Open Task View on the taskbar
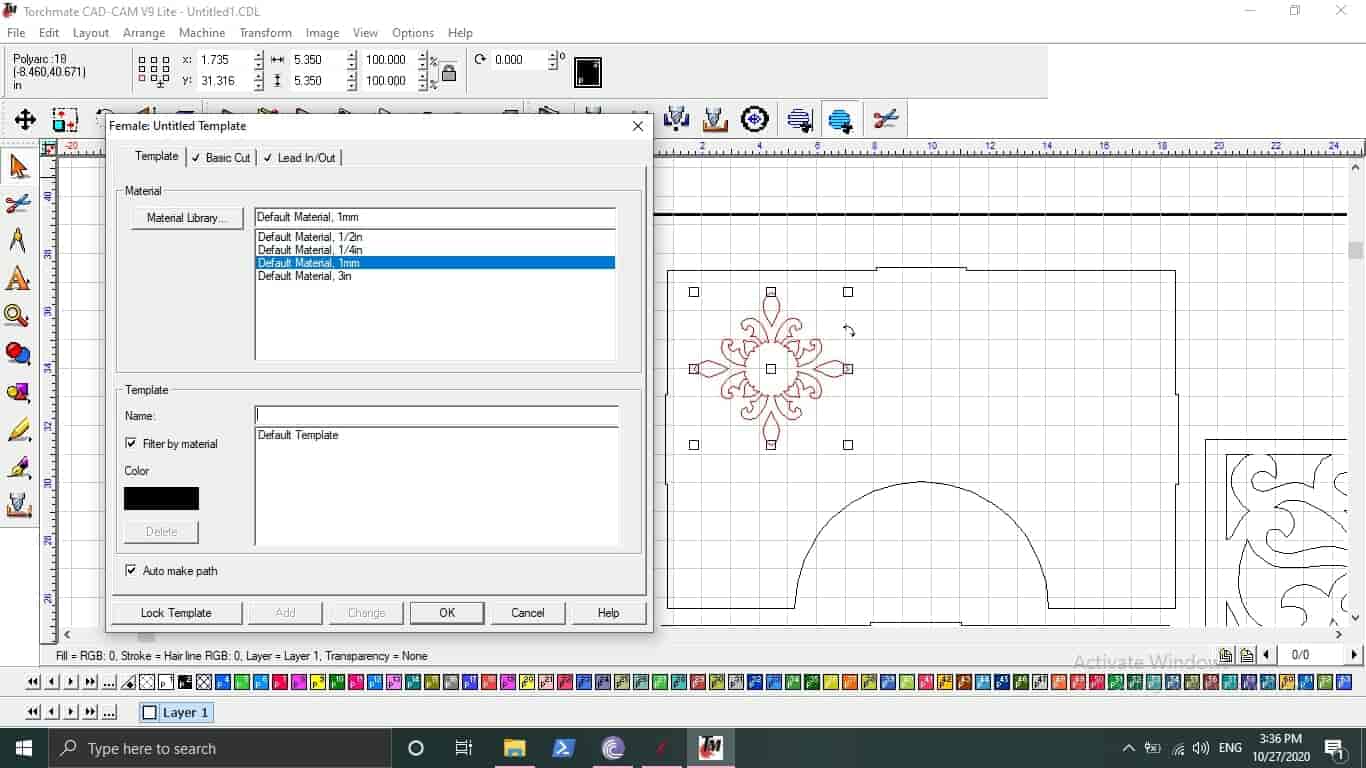The width and height of the screenshot is (1366, 768). click(464, 747)
